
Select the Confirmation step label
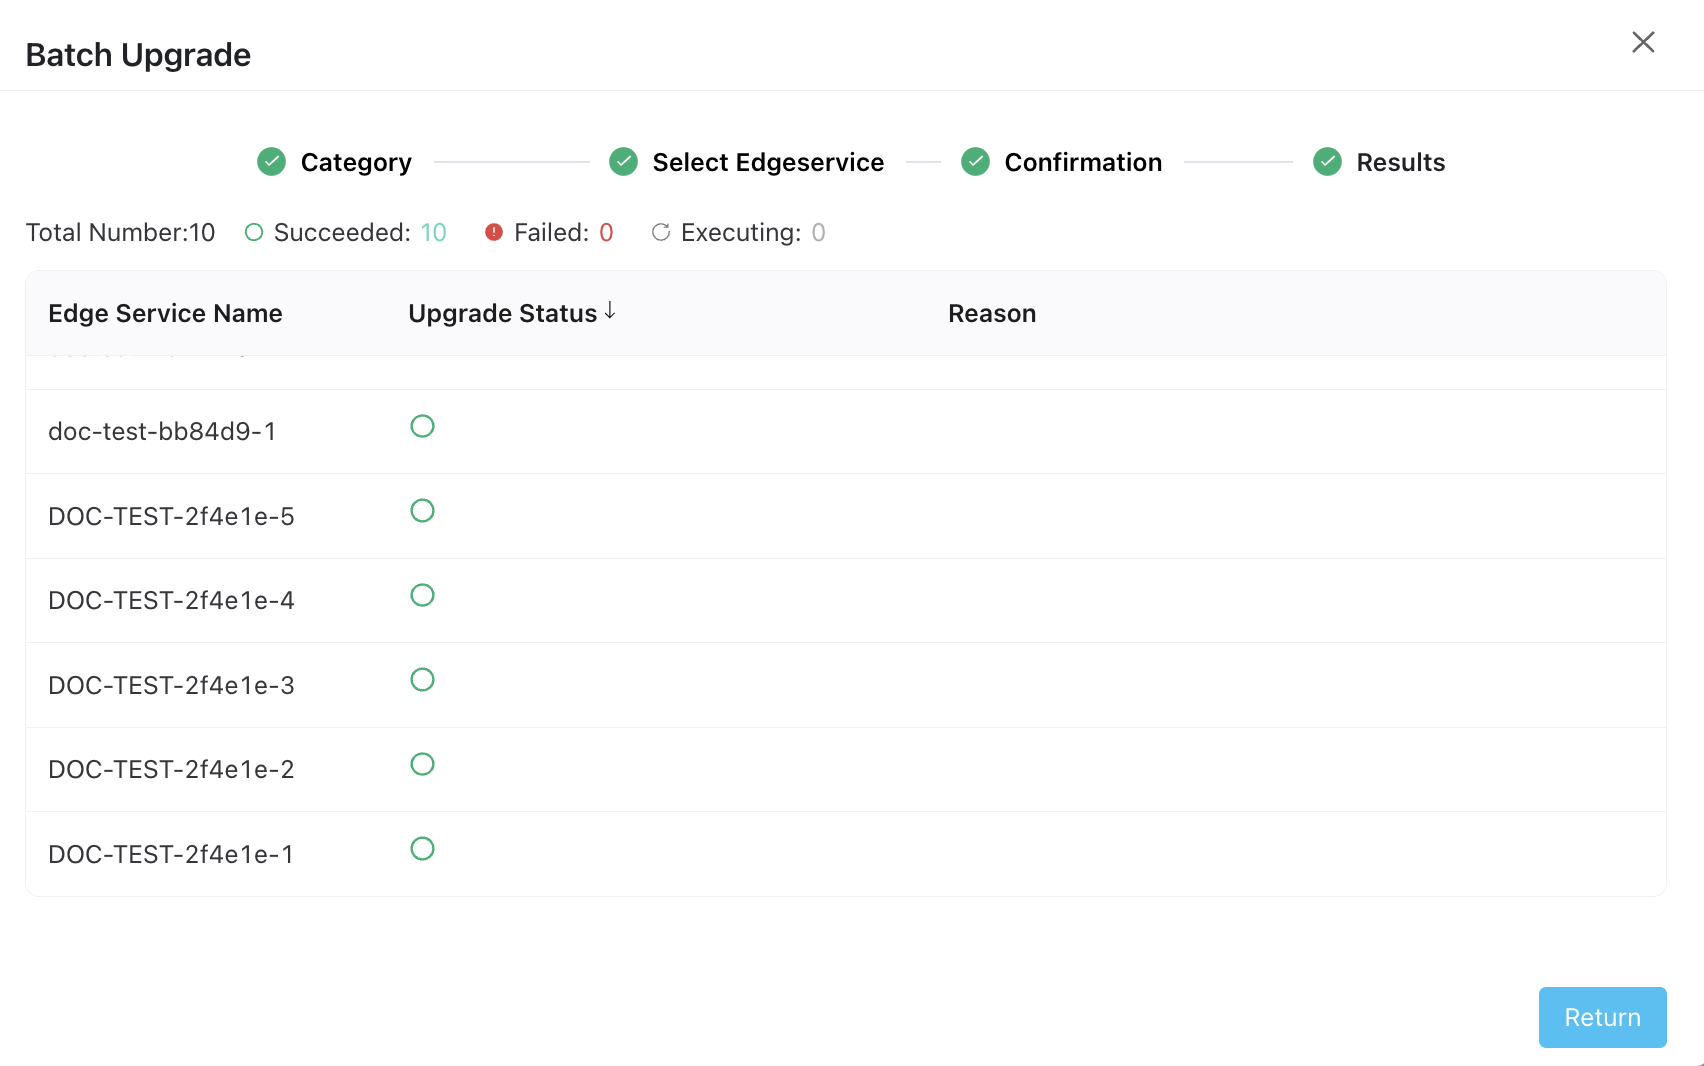pos(1083,161)
